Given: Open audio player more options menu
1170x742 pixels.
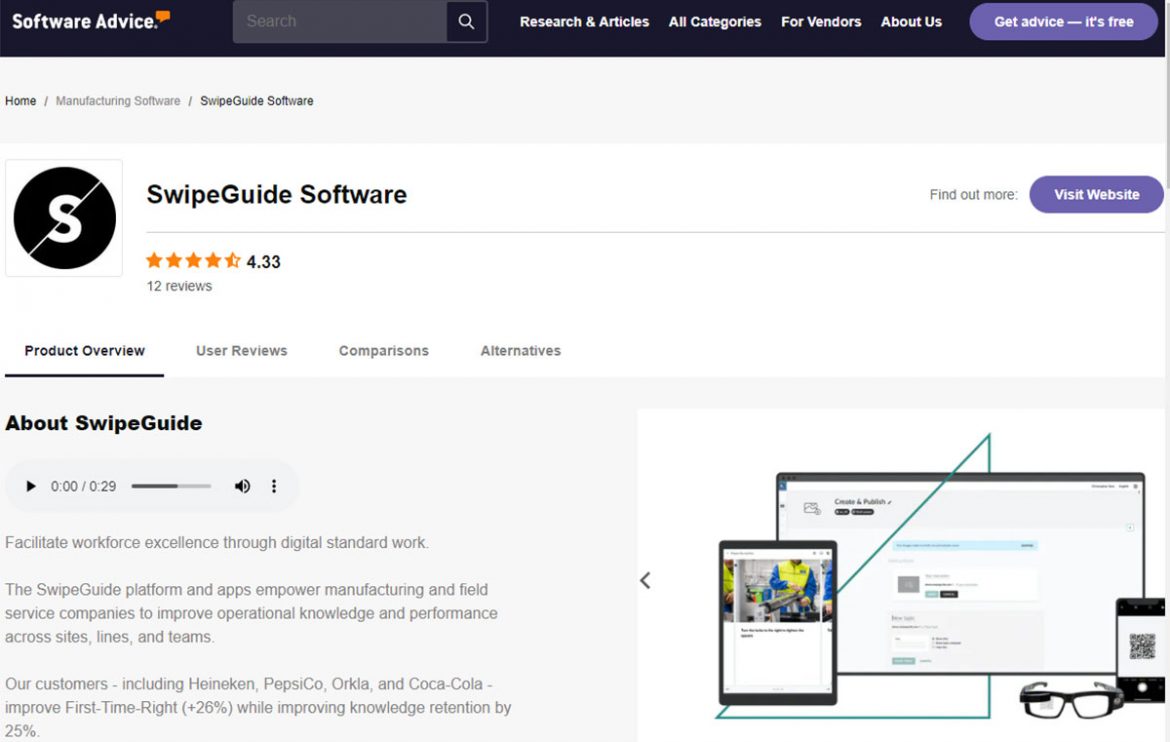Looking at the screenshot, I should point(274,486).
